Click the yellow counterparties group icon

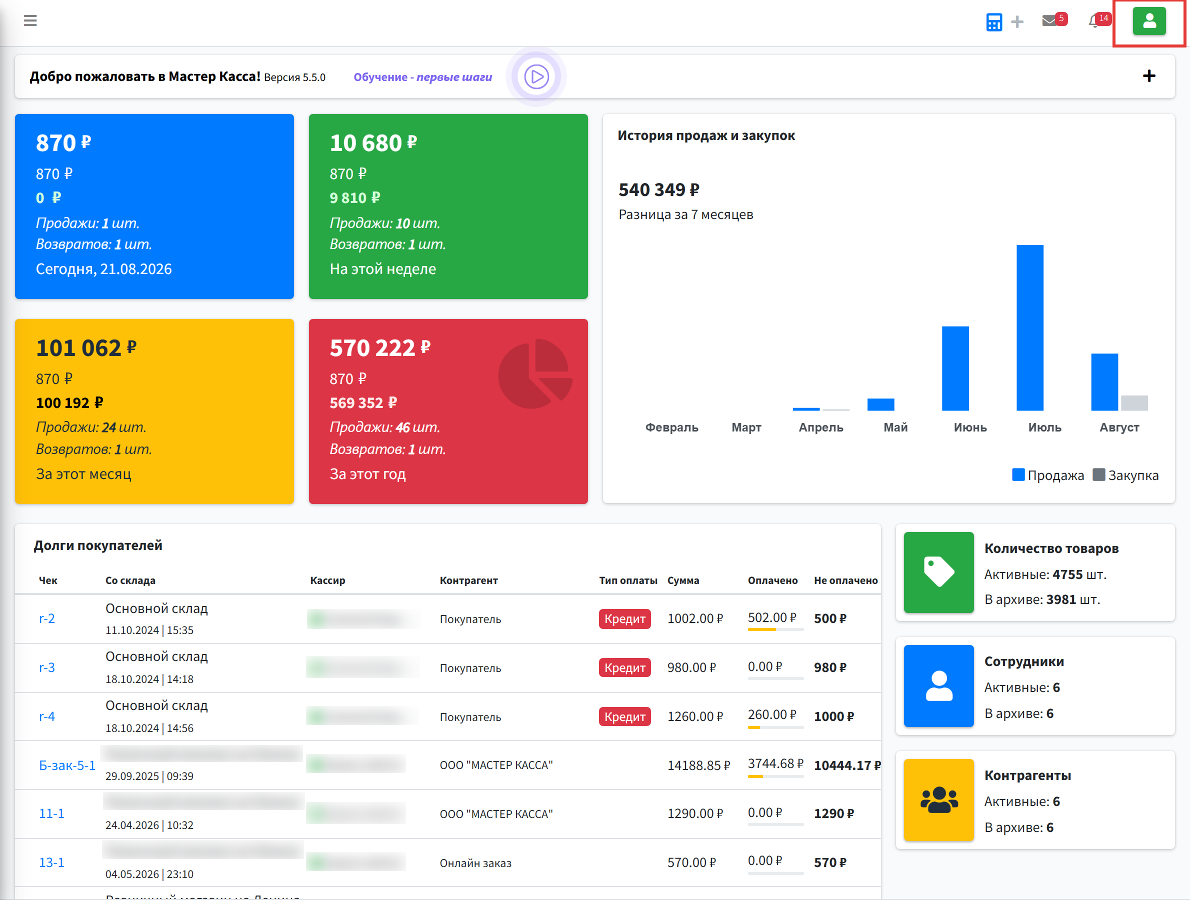tap(939, 800)
